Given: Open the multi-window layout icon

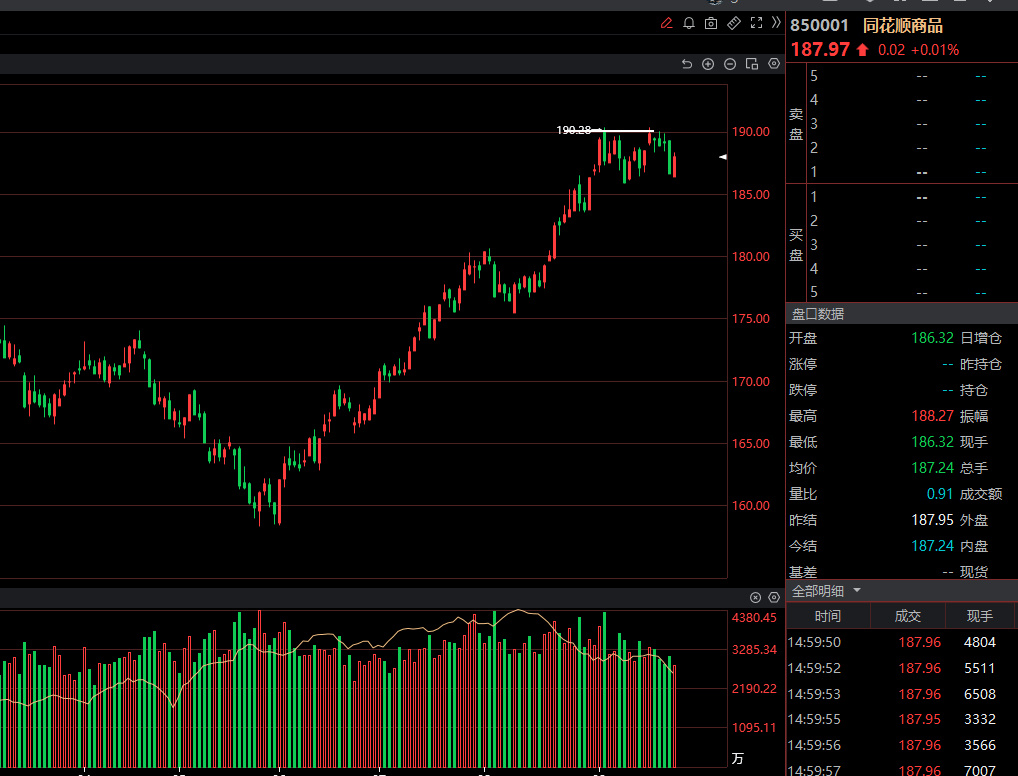Looking at the screenshot, I should [752, 64].
